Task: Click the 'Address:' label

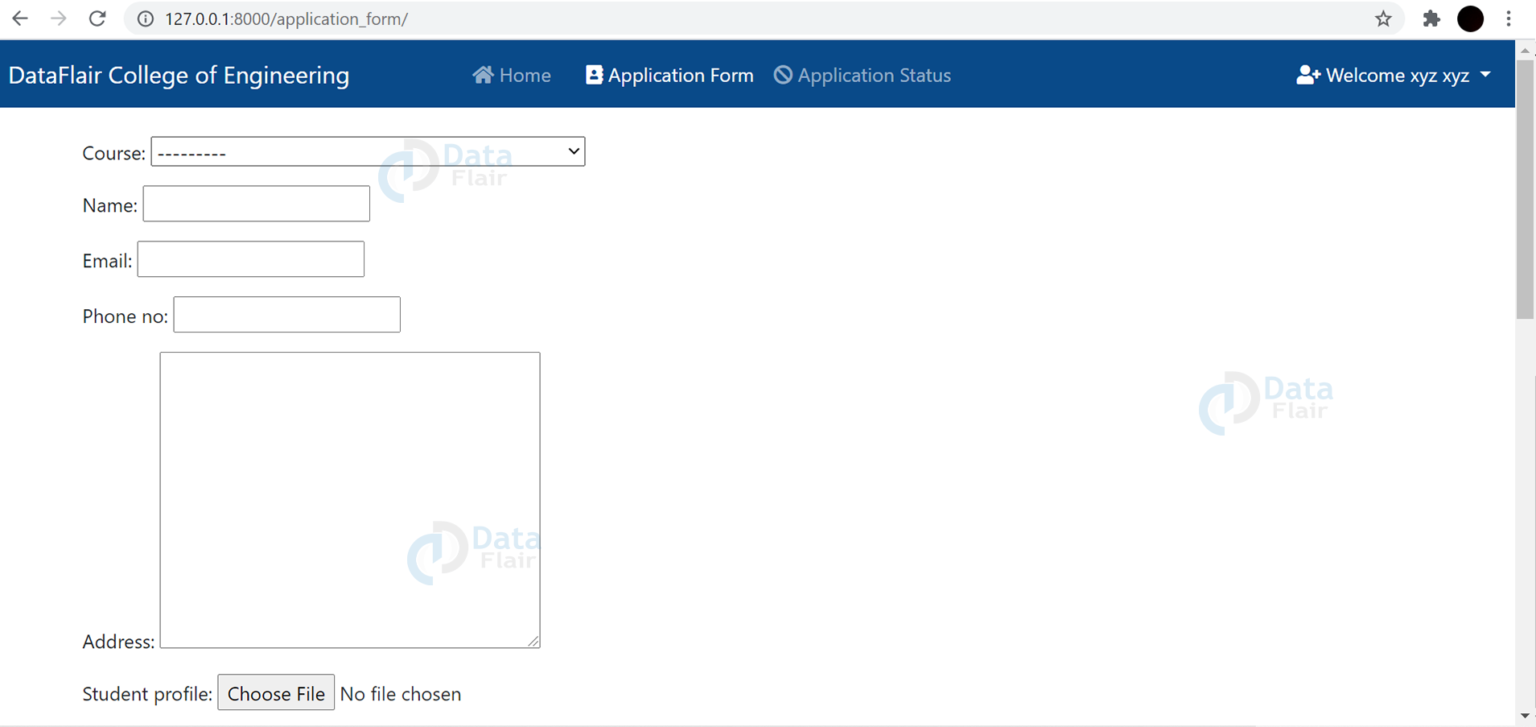Action: coord(118,642)
